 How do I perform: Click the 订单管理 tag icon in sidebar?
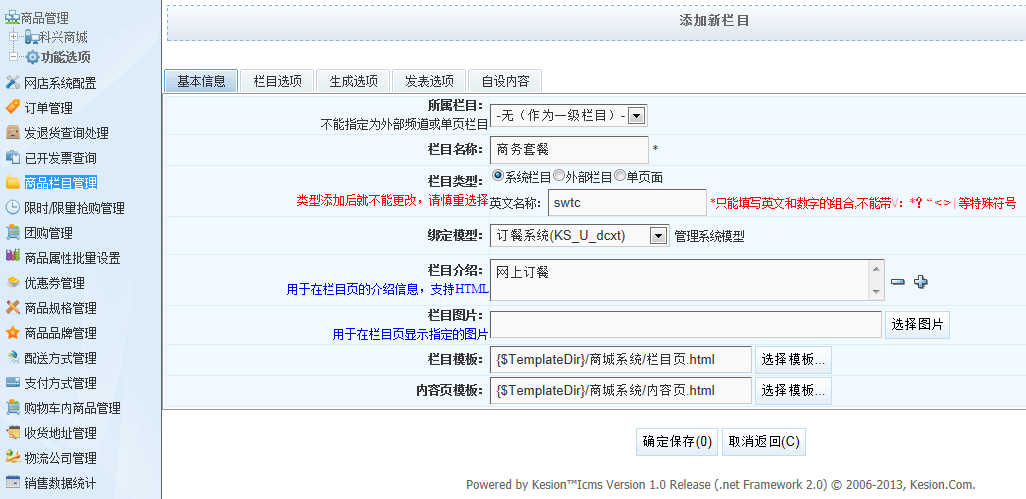pos(13,108)
